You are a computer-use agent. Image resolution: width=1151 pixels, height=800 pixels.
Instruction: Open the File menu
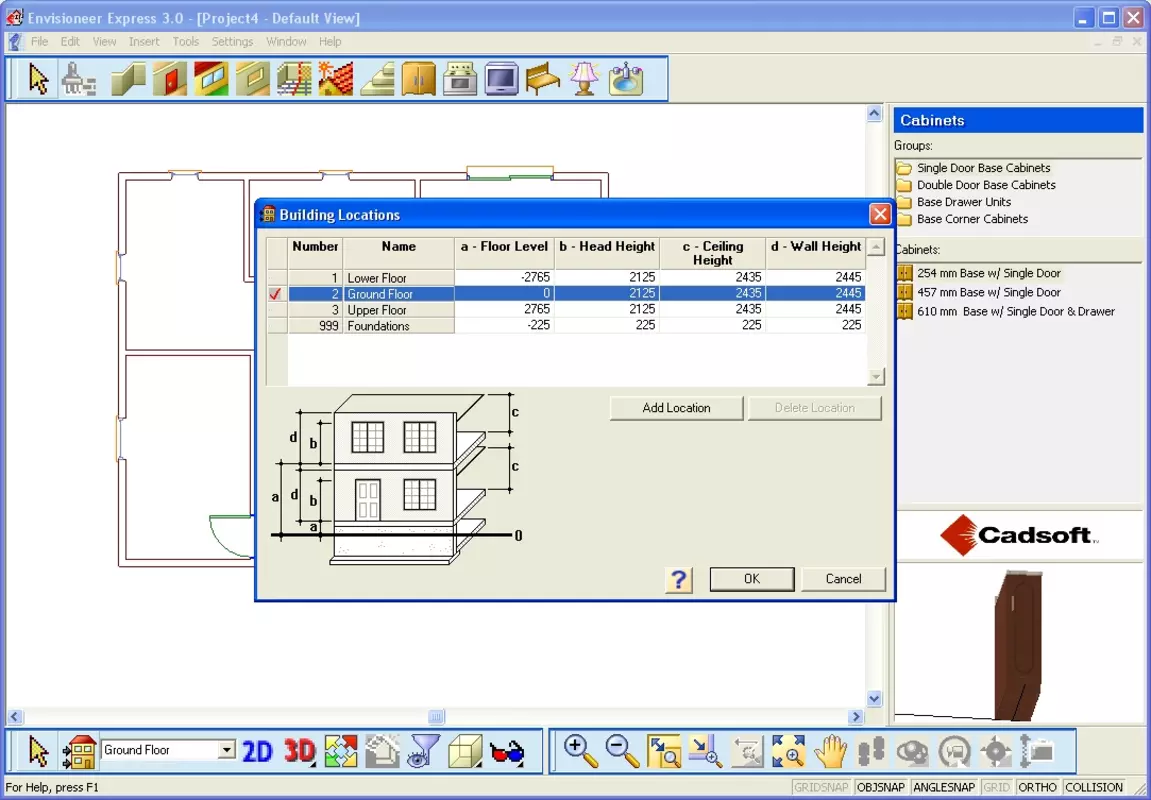(x=39, y=42)
